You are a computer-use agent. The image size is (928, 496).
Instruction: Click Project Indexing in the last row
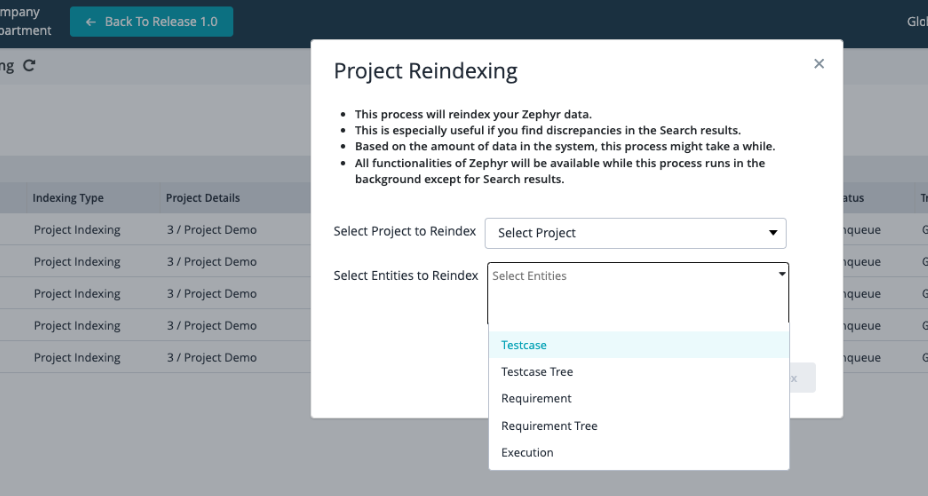click(77, 358)
